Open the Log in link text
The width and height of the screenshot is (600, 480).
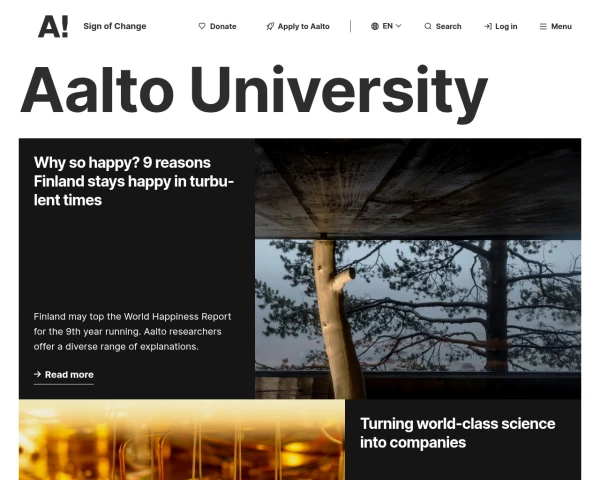click(506, 26)
